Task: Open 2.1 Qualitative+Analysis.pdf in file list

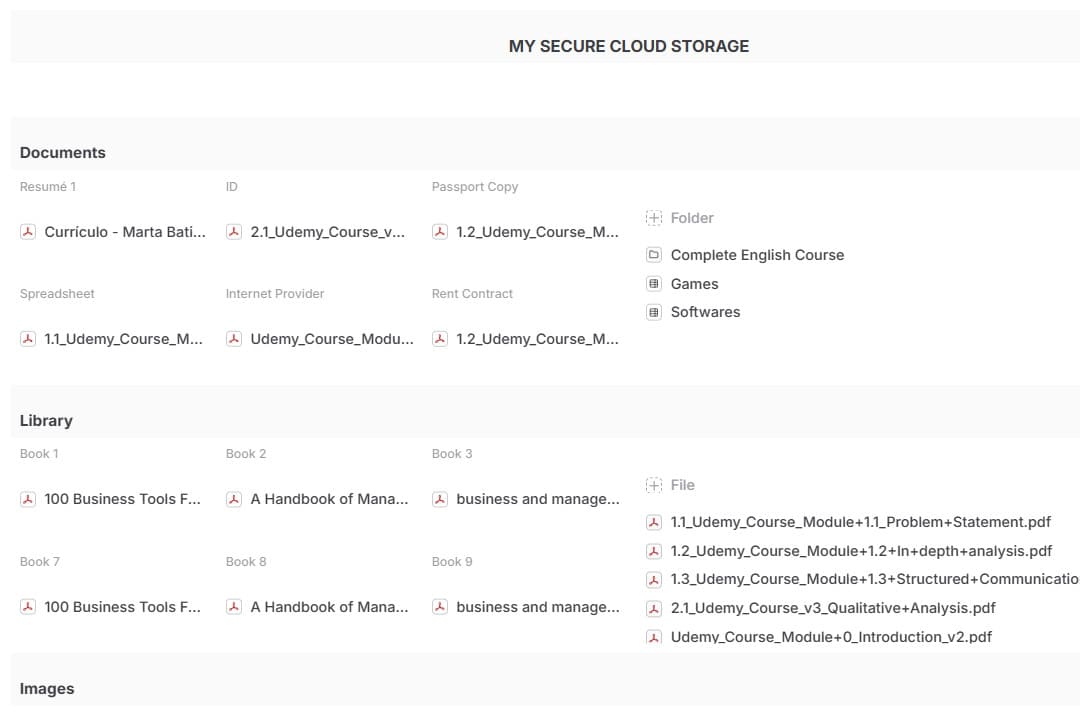Action: point(833,608)
